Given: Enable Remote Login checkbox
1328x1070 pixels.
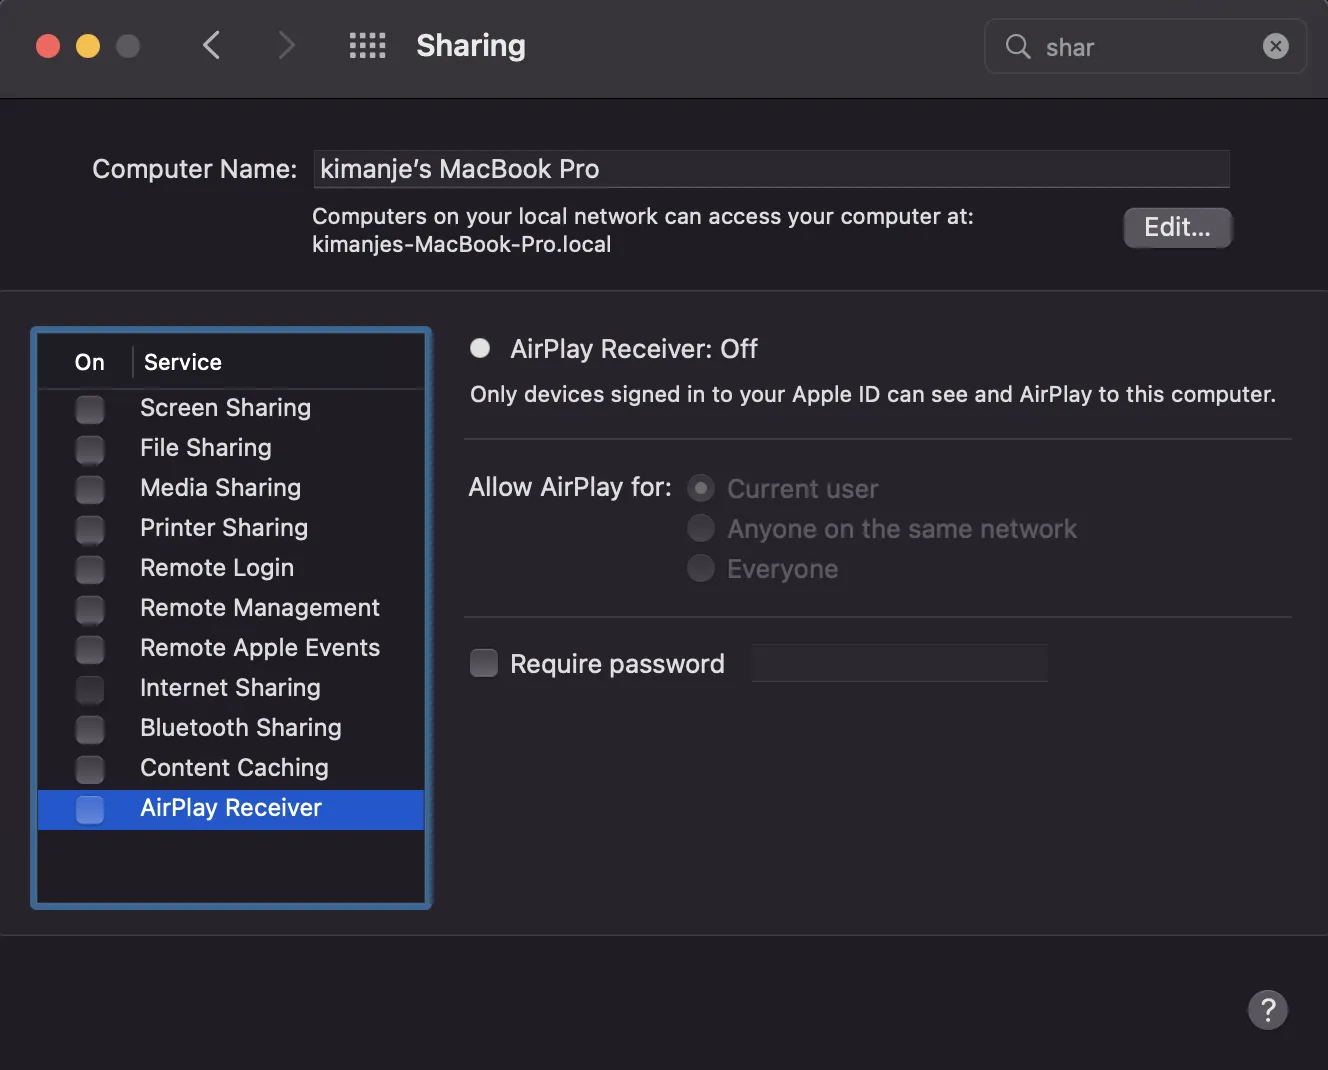Looking at the screenshot, I should (x=90, y=569).
